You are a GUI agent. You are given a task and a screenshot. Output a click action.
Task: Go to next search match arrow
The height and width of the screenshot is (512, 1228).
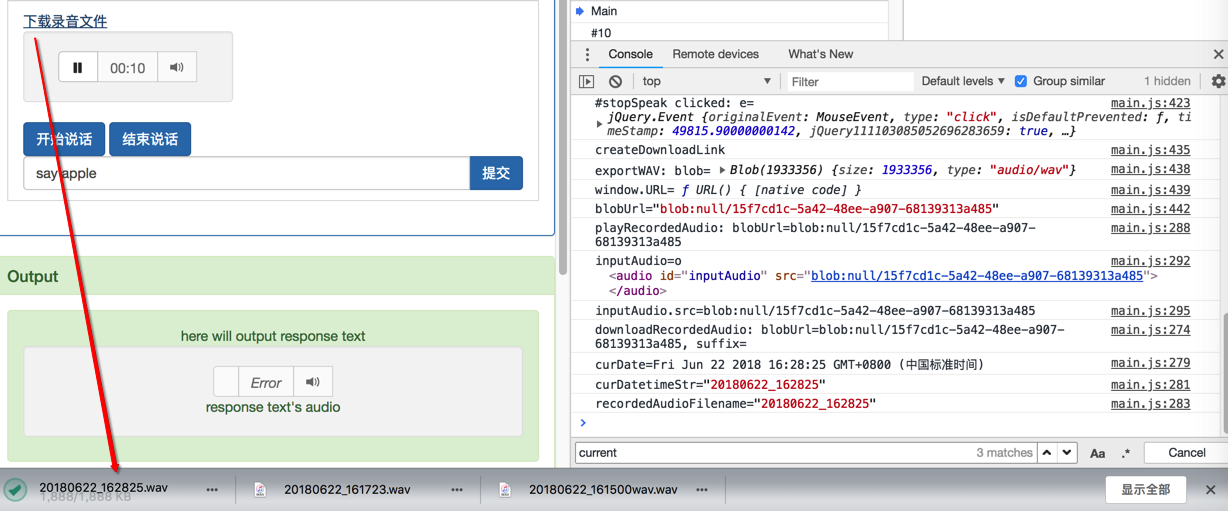1067,453
